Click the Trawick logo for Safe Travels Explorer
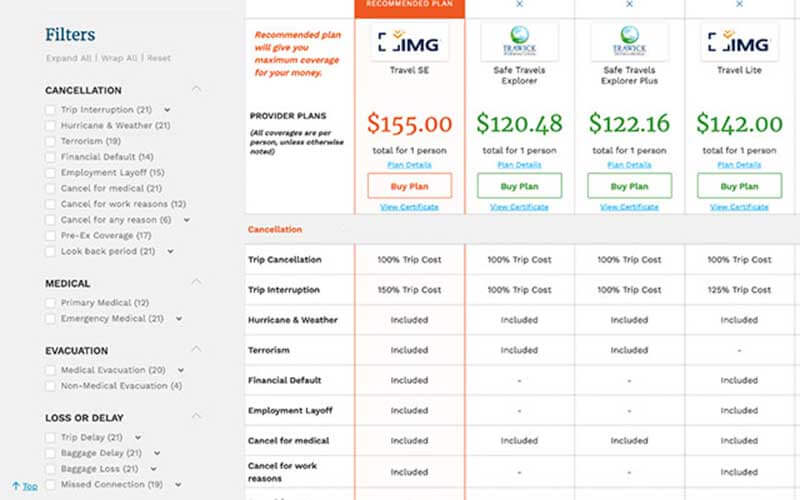Viewport: 800px width, 500px height. click(x=519, y=43)
